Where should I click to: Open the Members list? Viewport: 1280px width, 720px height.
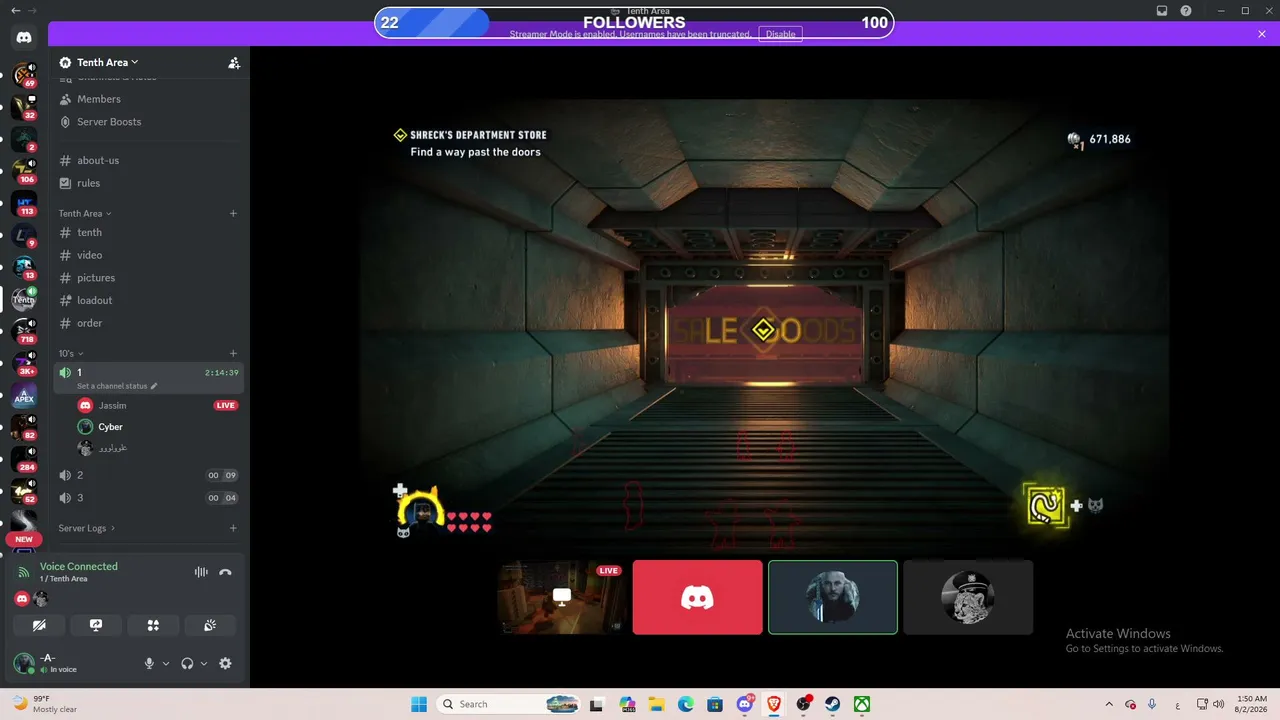(148, 99)
